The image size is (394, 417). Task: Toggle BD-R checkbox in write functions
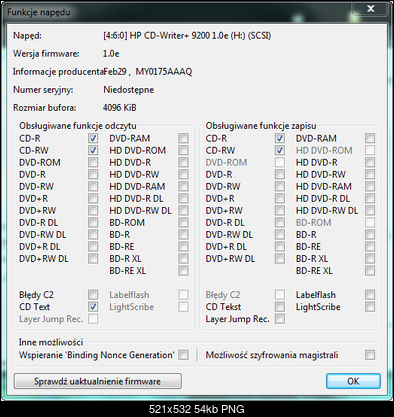[370, 234]
